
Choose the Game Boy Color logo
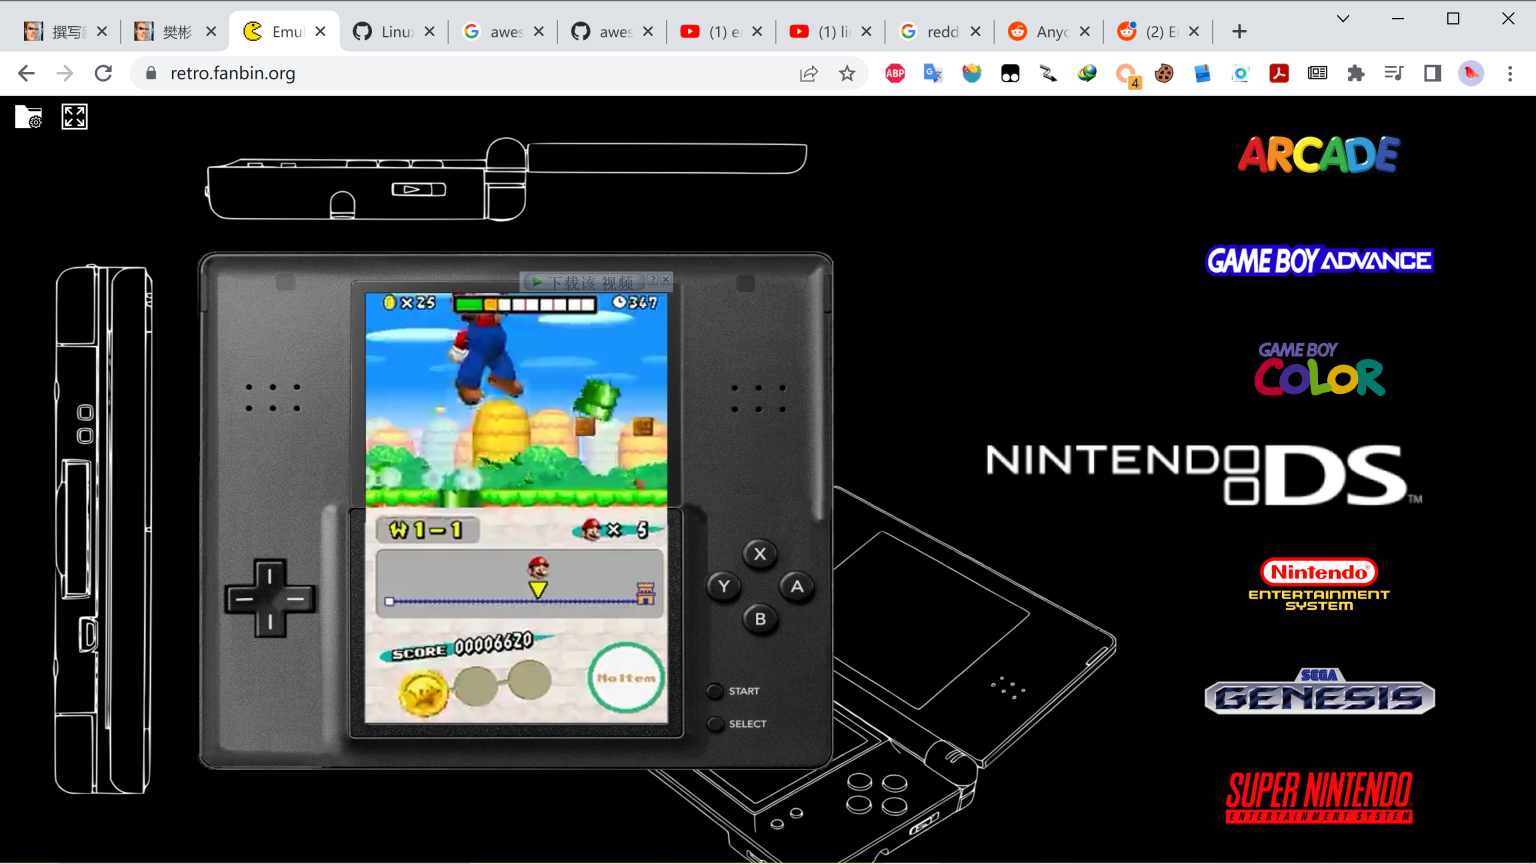[1319, 369]
